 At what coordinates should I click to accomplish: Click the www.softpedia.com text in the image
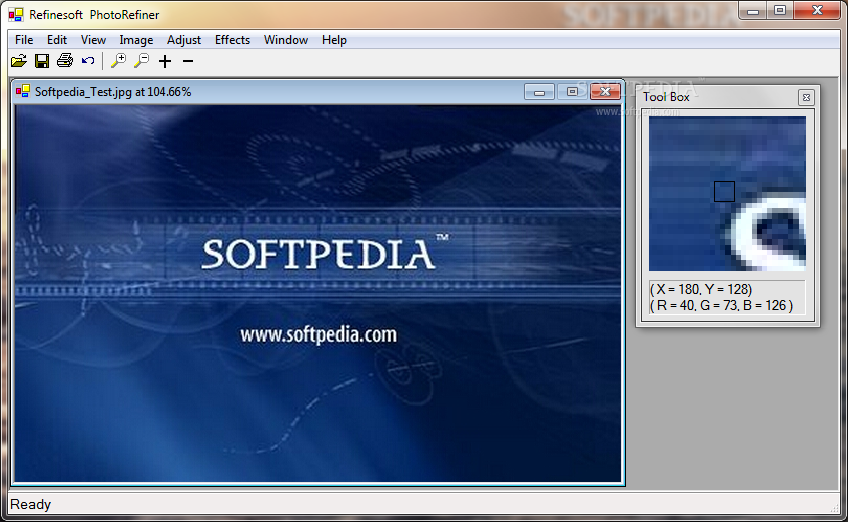coord(319,335)
